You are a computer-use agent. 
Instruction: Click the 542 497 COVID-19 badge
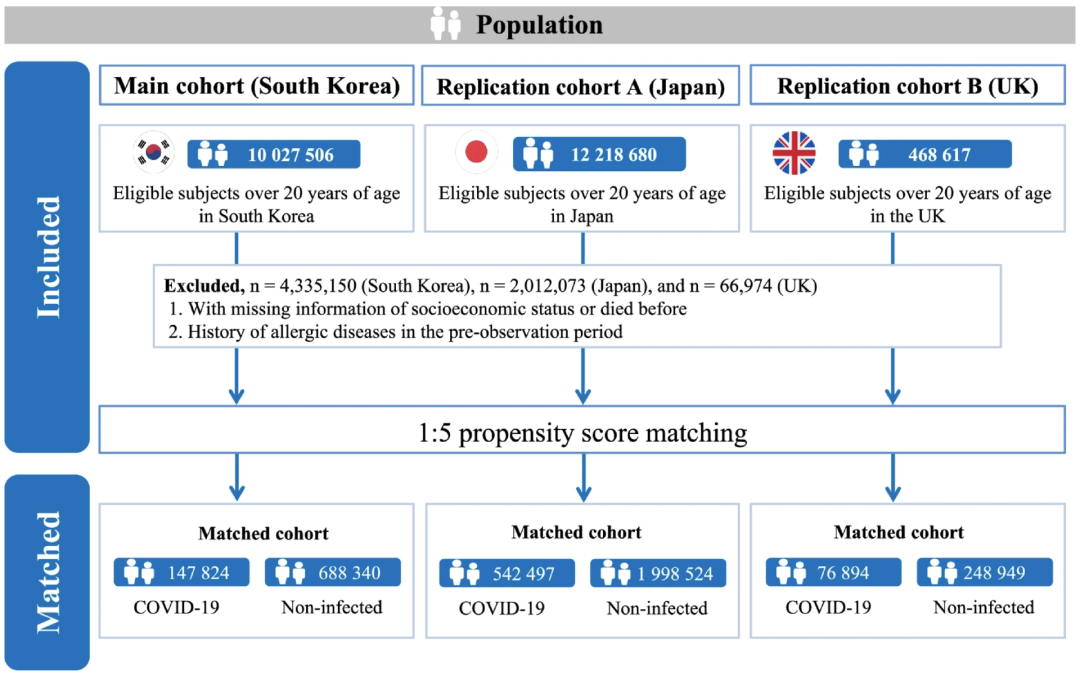pos(507,574)
